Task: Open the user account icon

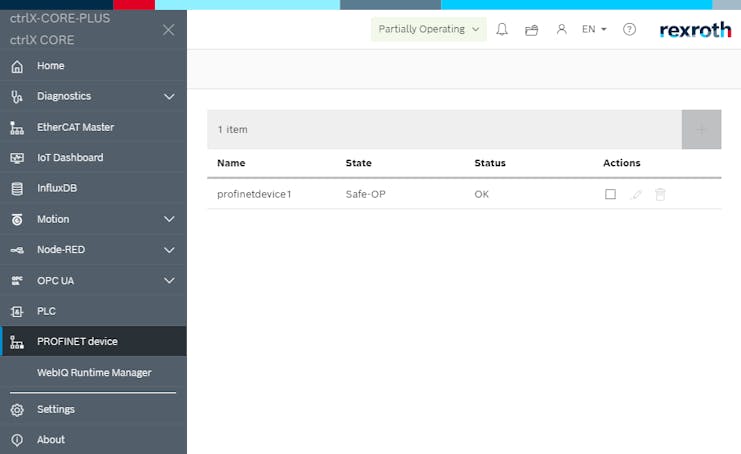Action: pyautogui.click(x=561, y=30)
